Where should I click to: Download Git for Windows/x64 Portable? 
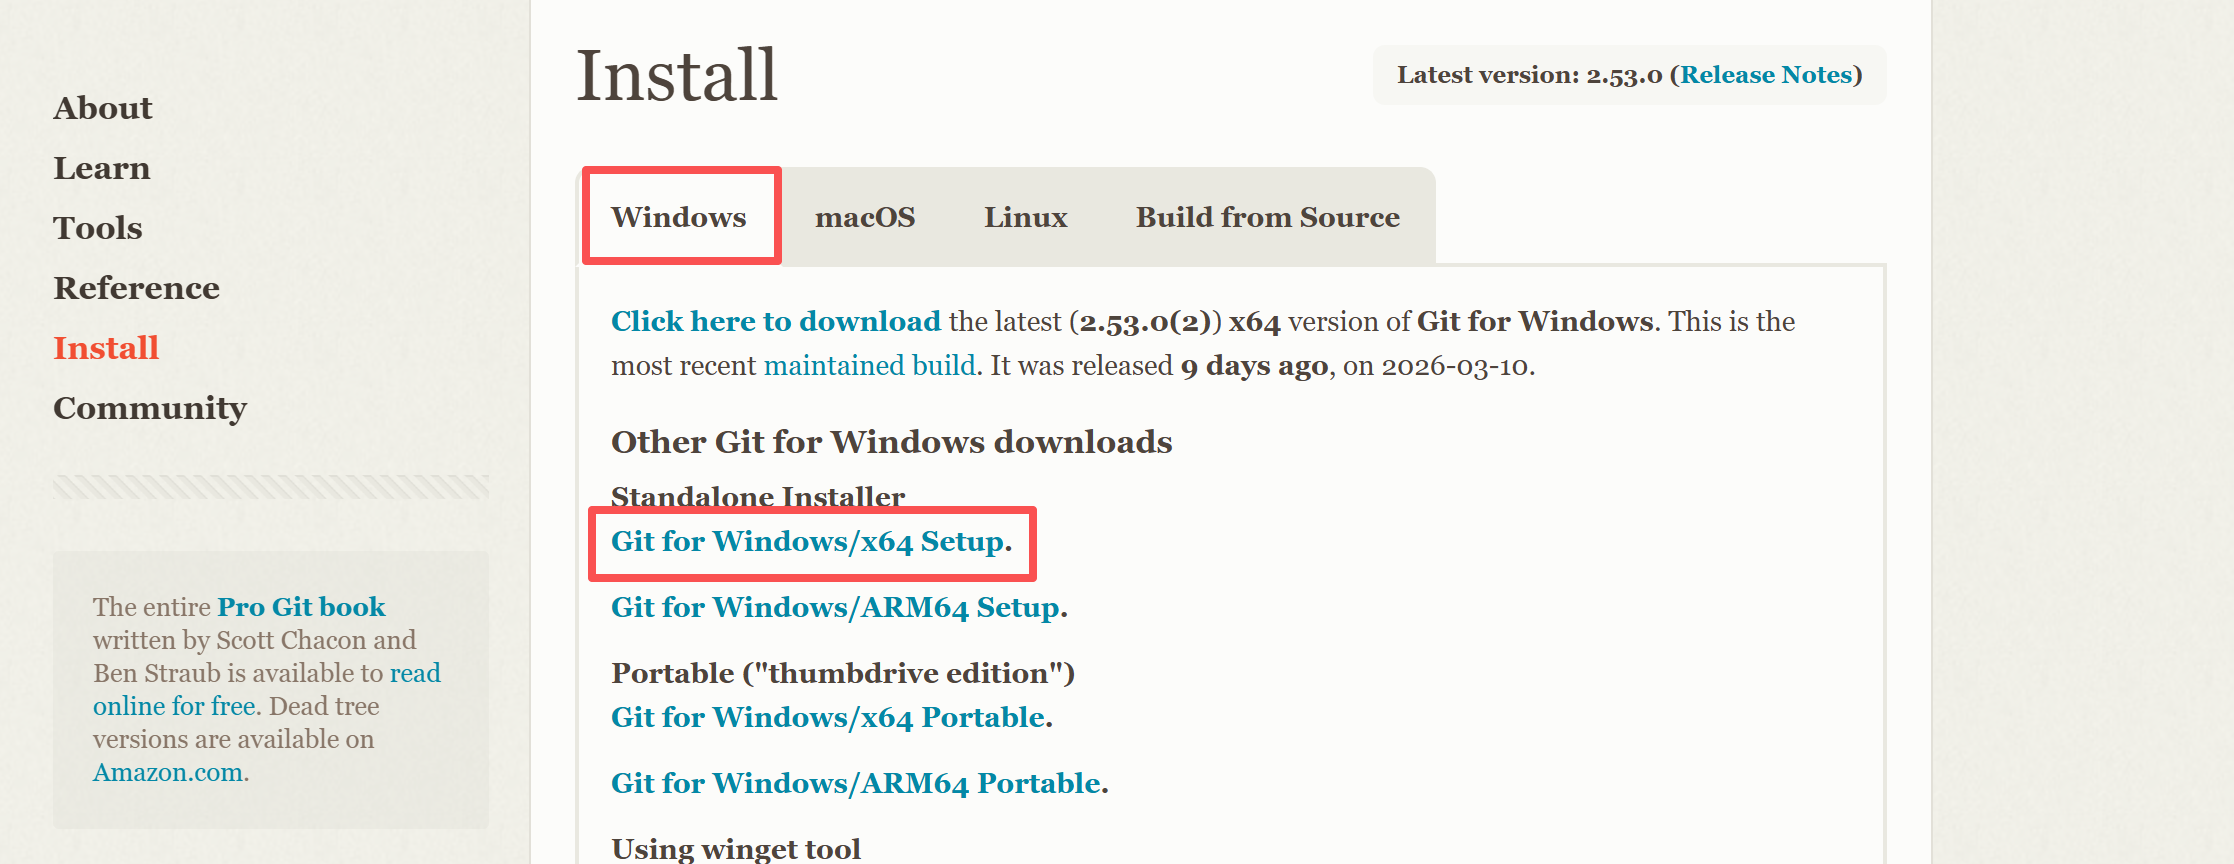pyautogui.click(x=829, y=718)
